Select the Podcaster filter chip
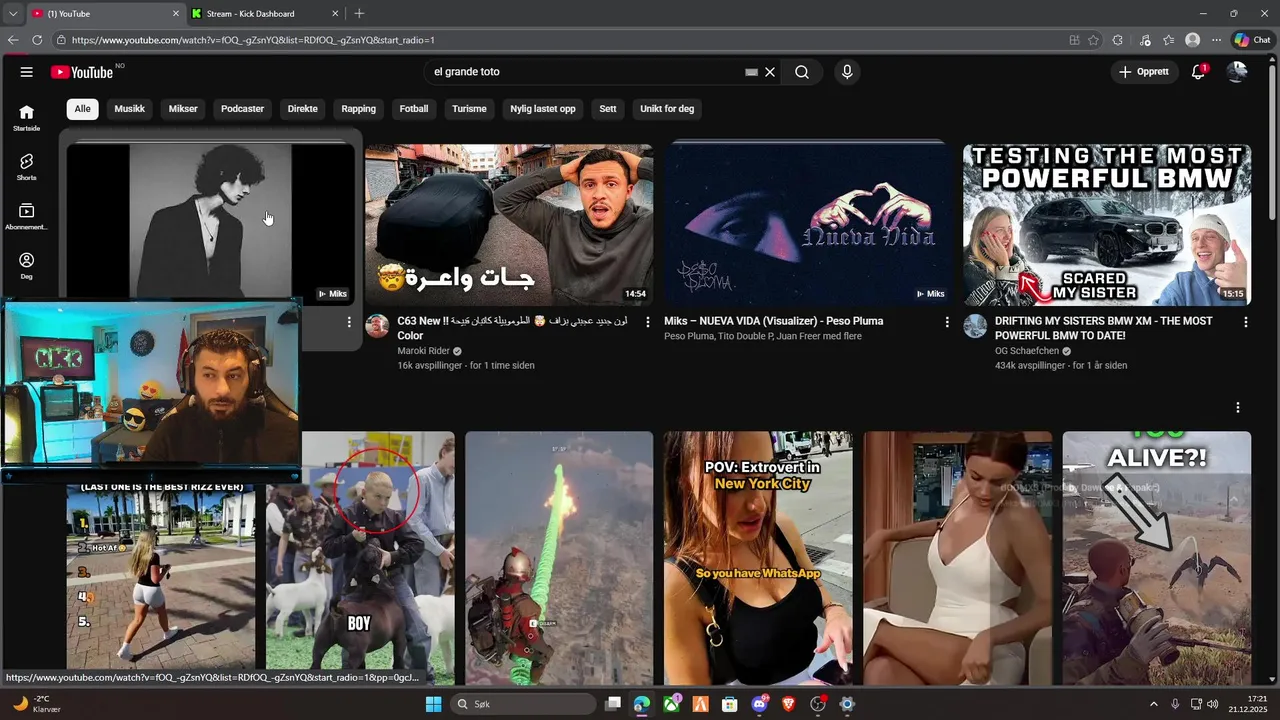 242,108
